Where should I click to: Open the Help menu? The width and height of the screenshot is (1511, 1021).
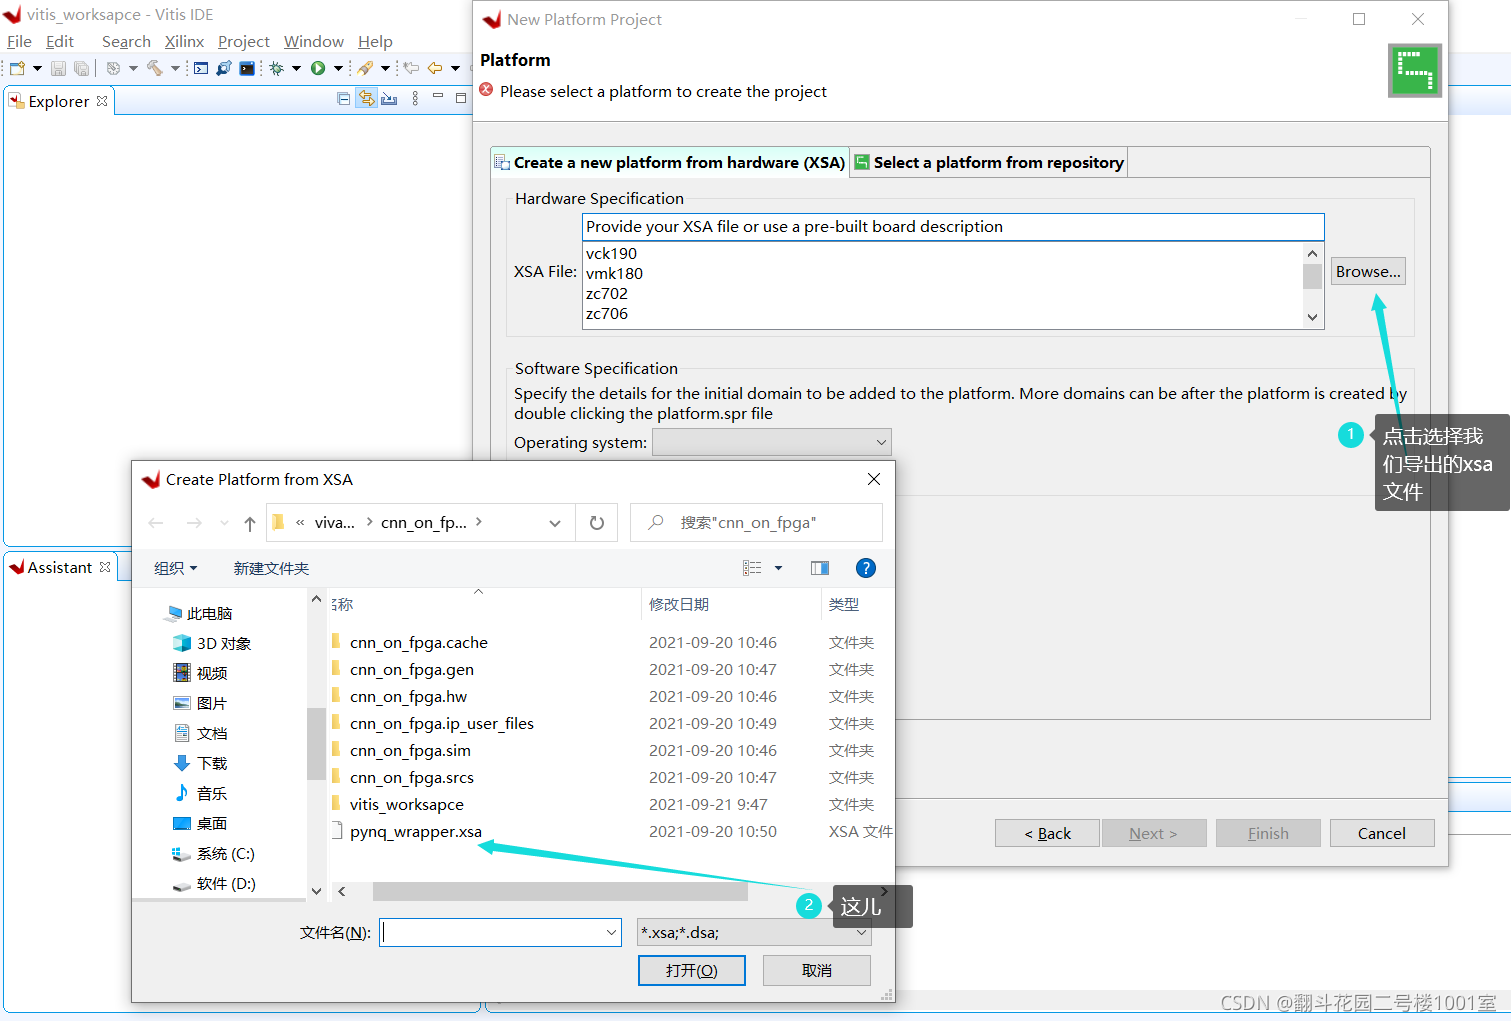pyautogui.click(x=375, y=41)
